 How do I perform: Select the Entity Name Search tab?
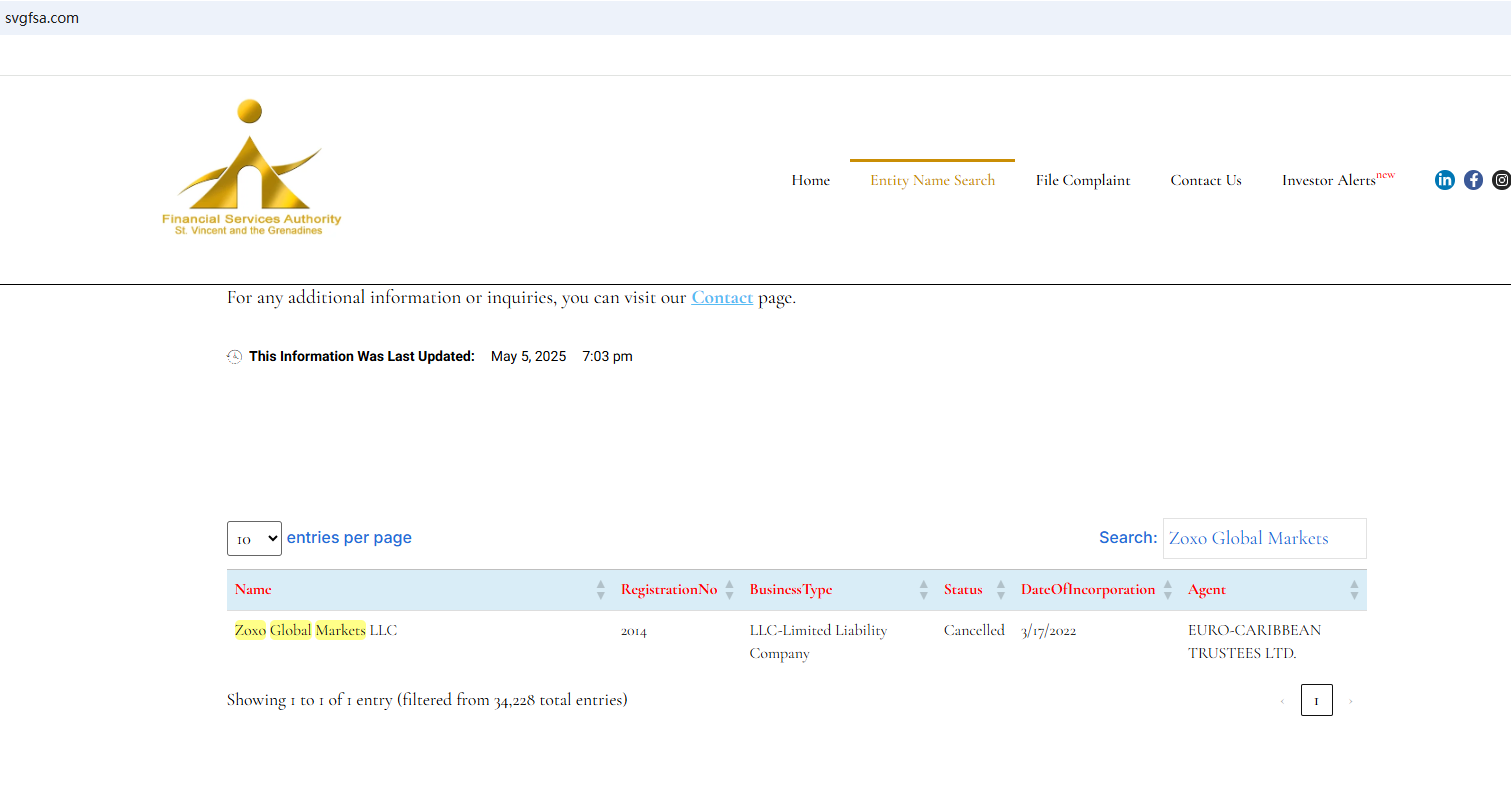pos(932,181)
